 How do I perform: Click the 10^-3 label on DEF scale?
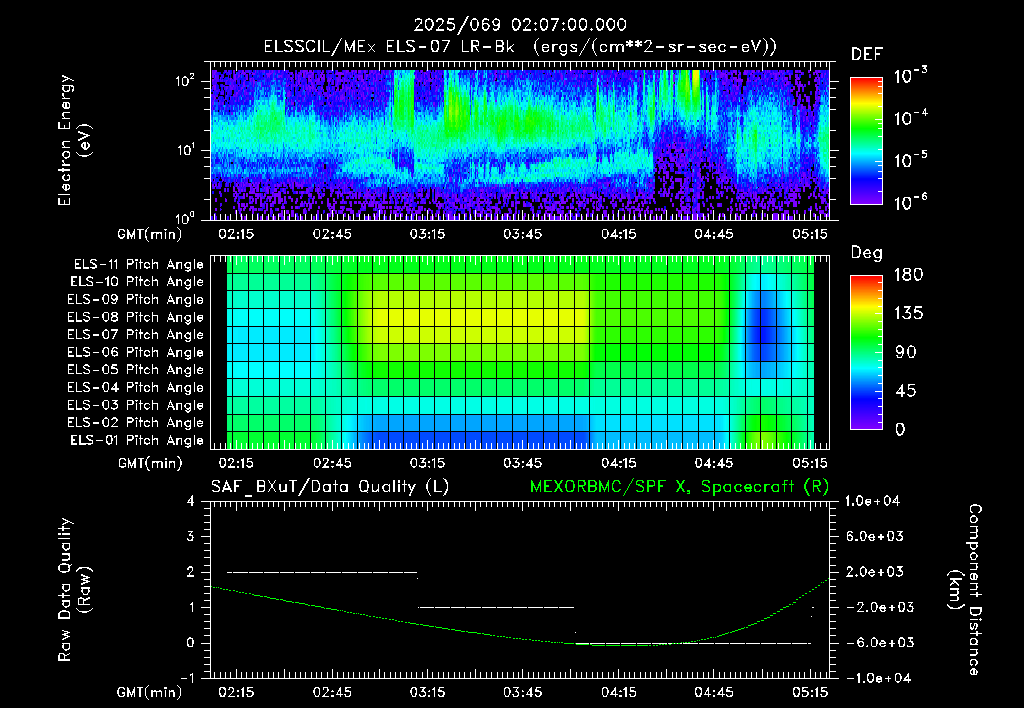tap(910, 75)
